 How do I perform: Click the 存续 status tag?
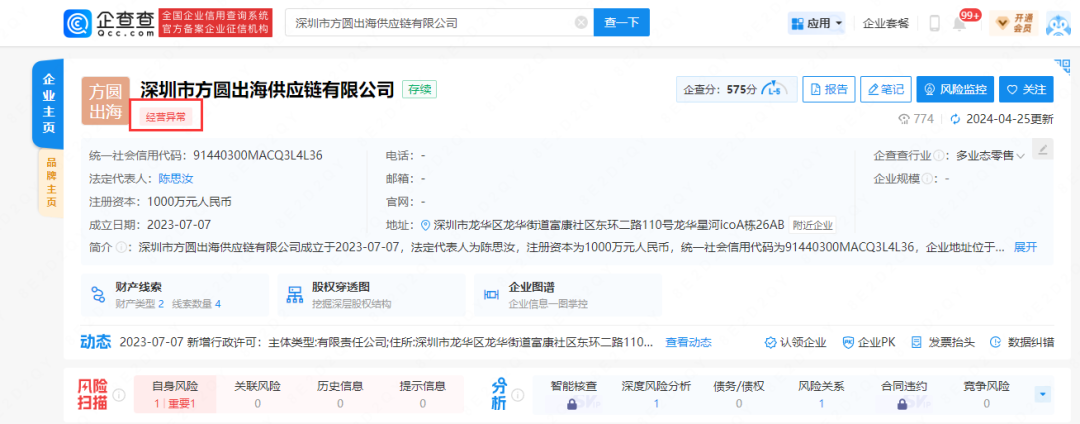tap(419, 89)
